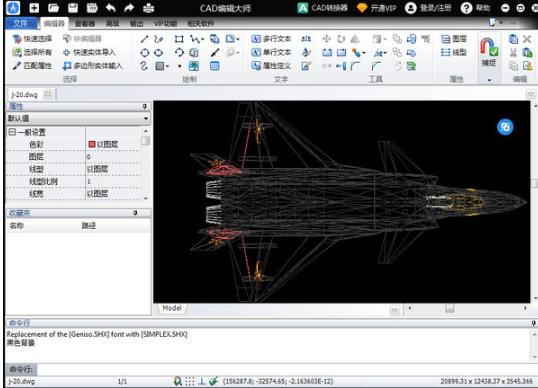538x388 pixels.
Task: Click the Line draw tool icon
Action: (x=144, y=39)
